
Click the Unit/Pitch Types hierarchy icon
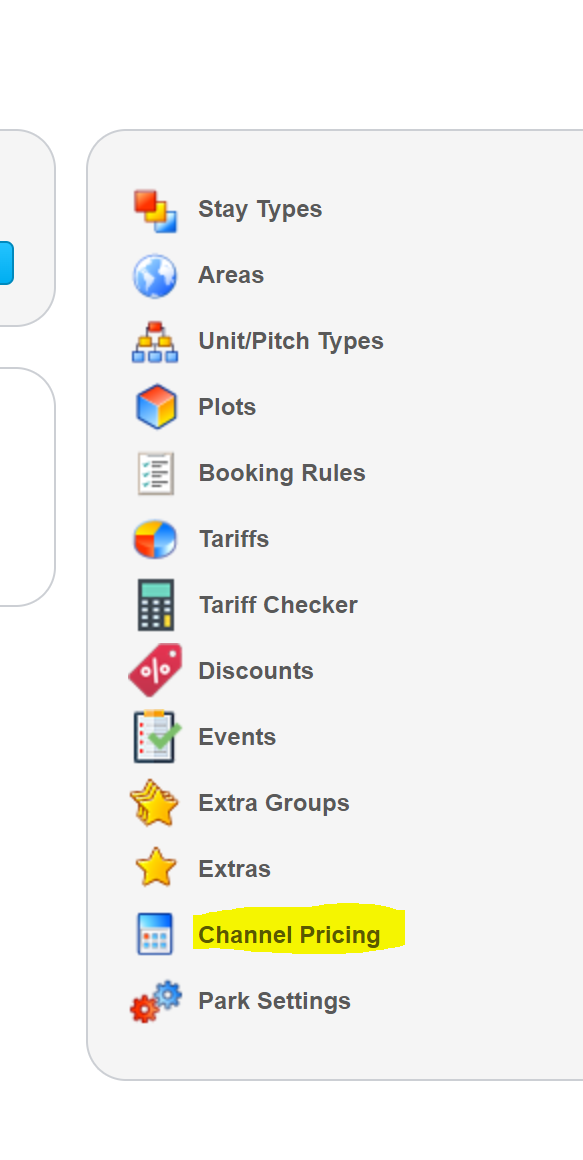(155, 342)
